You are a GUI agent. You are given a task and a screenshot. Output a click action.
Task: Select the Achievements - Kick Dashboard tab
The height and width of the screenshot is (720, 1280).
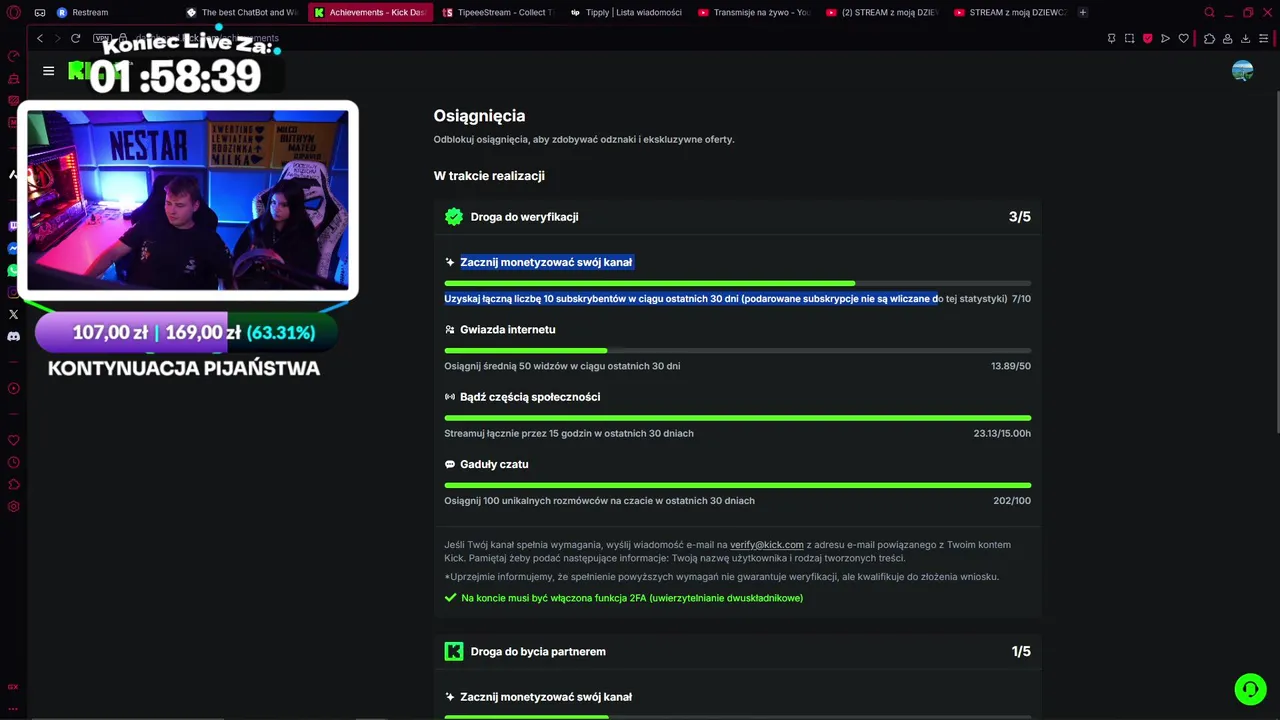[x=370, y=13]
